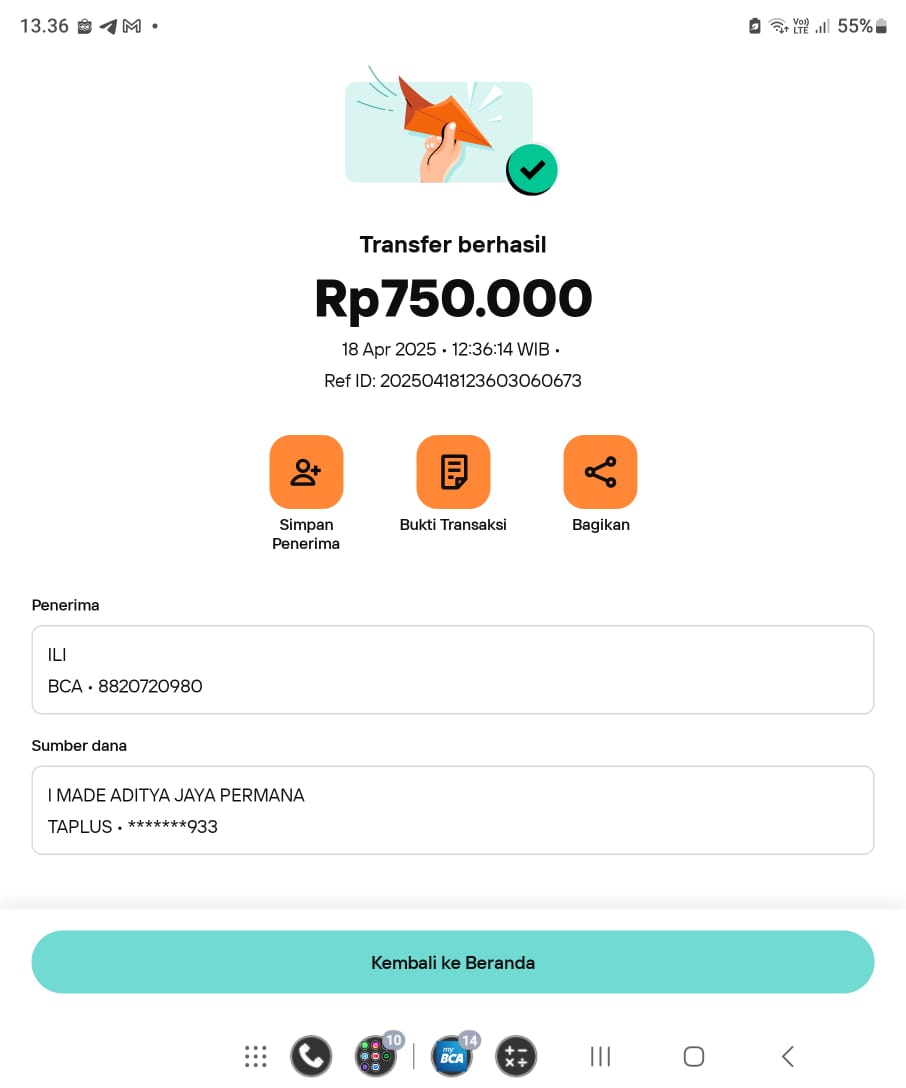Viewport: 906px width, 1088px height.
Task: Open the app drawer grid icon
Action: [x=256, y=1056]
